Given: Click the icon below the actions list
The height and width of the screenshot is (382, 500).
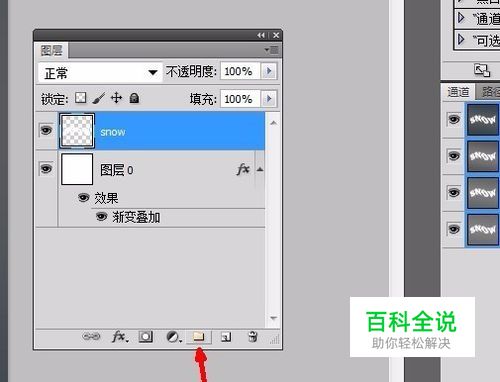Looking at the screenshot, I should 482,70.
